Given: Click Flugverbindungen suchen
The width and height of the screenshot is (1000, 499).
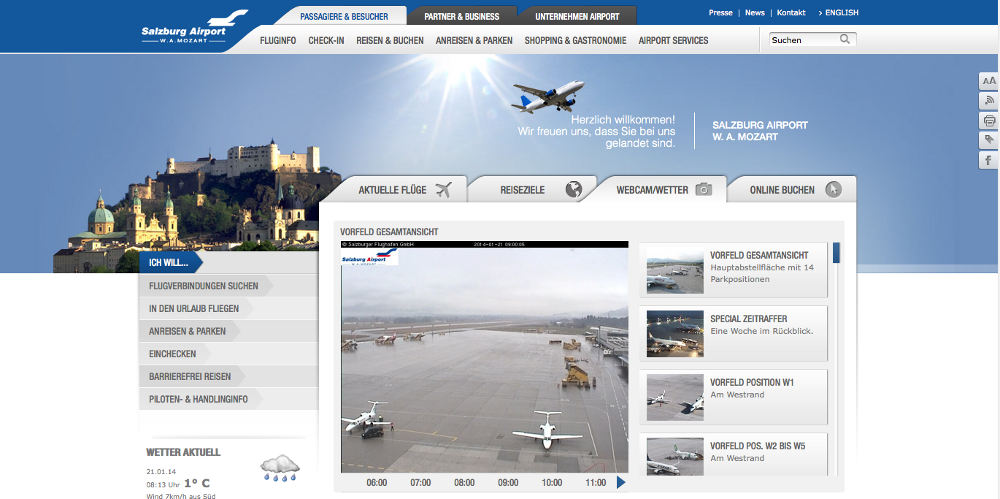Looking at the screenshot, I should pyautogui.click(x=205, y=286).
